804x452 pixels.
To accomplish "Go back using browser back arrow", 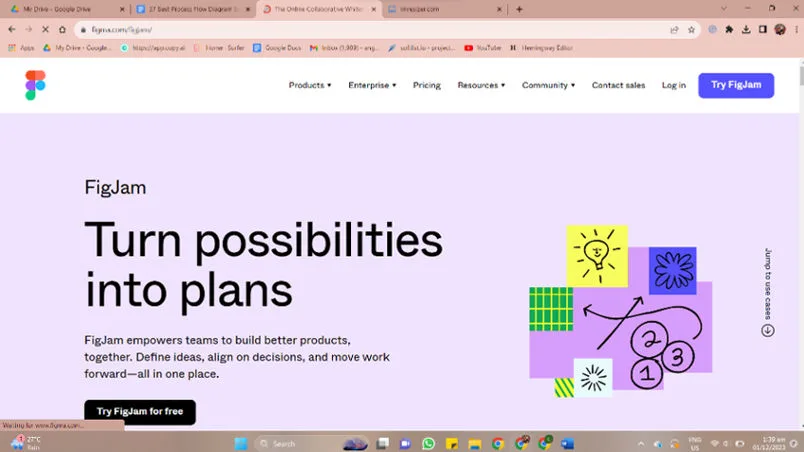I will click(x=12, y=30).
